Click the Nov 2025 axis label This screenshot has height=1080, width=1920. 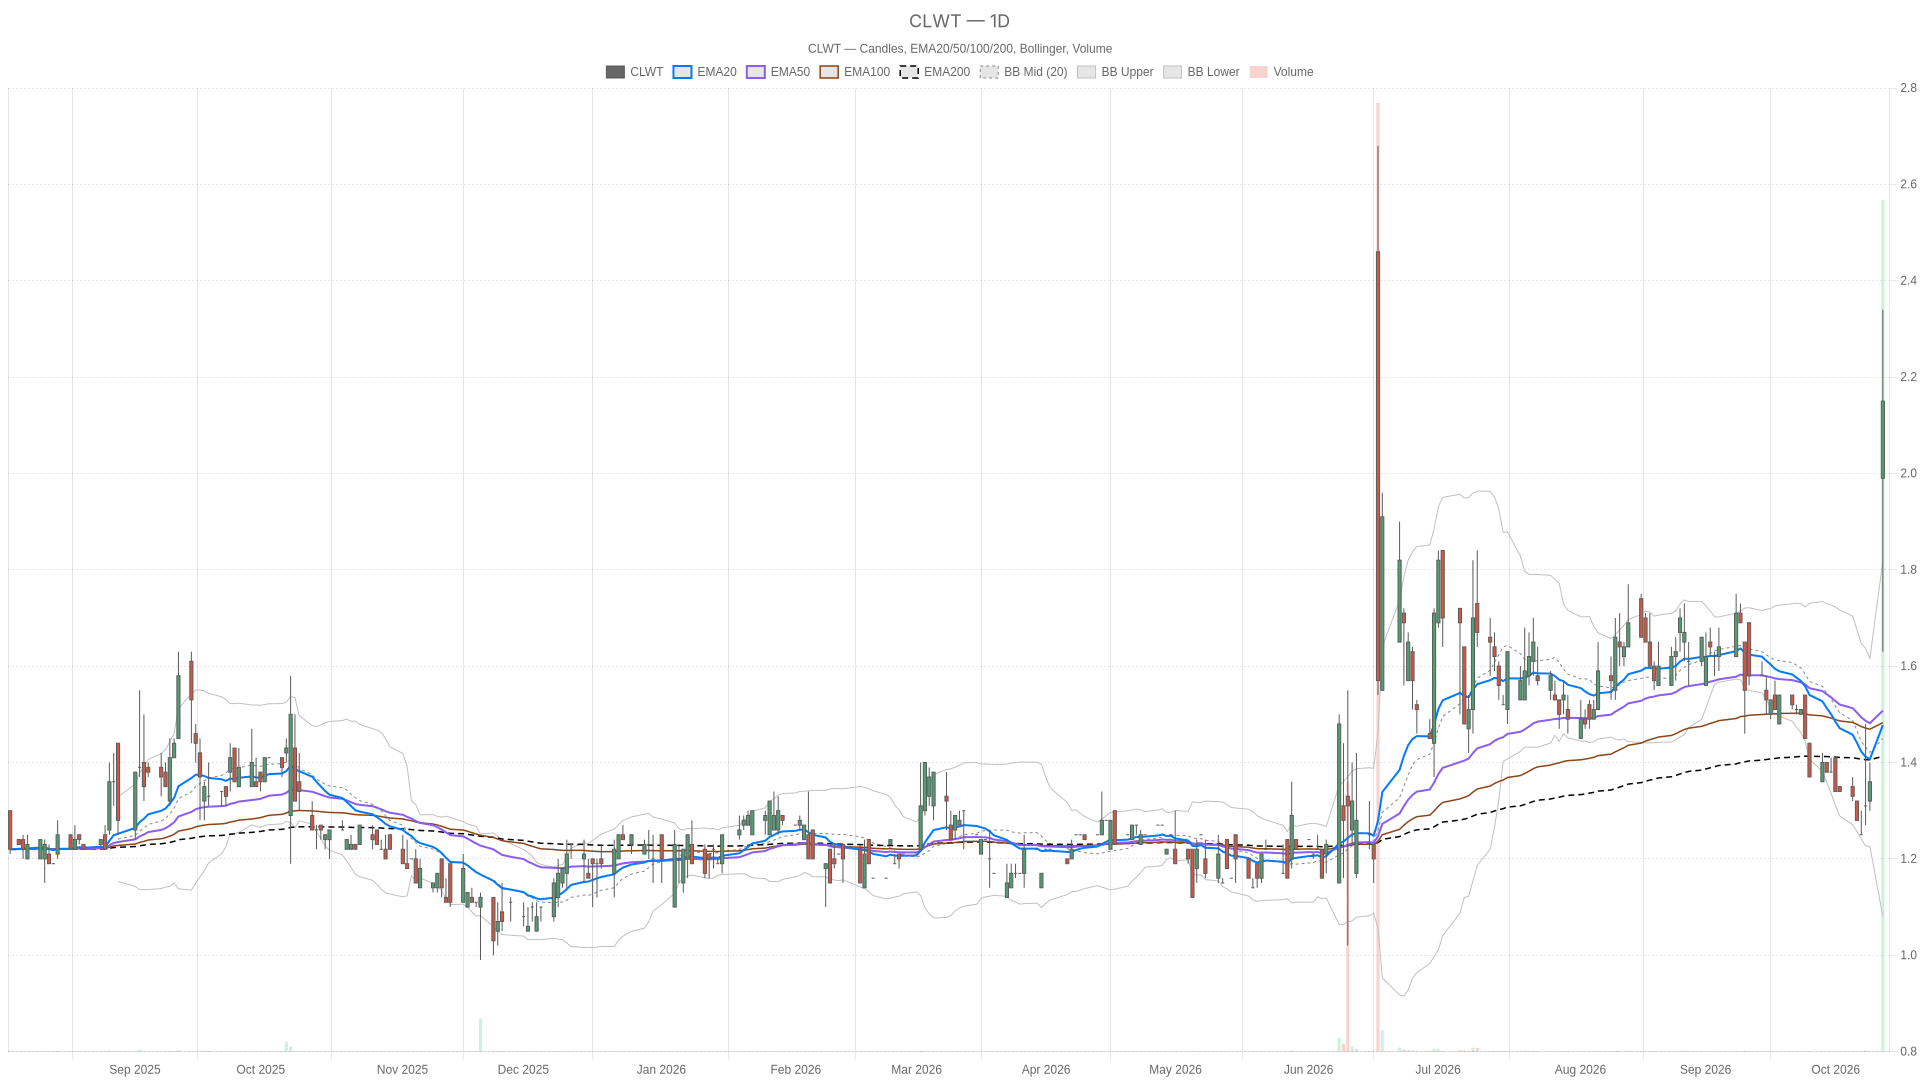pyautogui.click(x=402, y=1070)
